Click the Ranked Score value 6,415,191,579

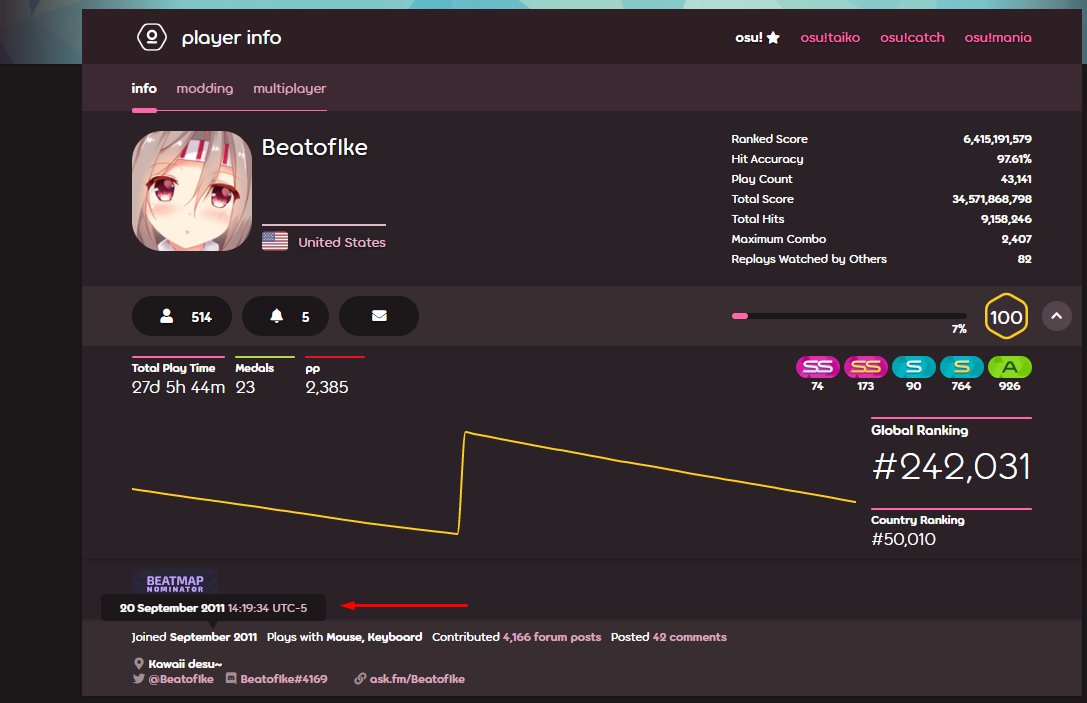(997, 139)
